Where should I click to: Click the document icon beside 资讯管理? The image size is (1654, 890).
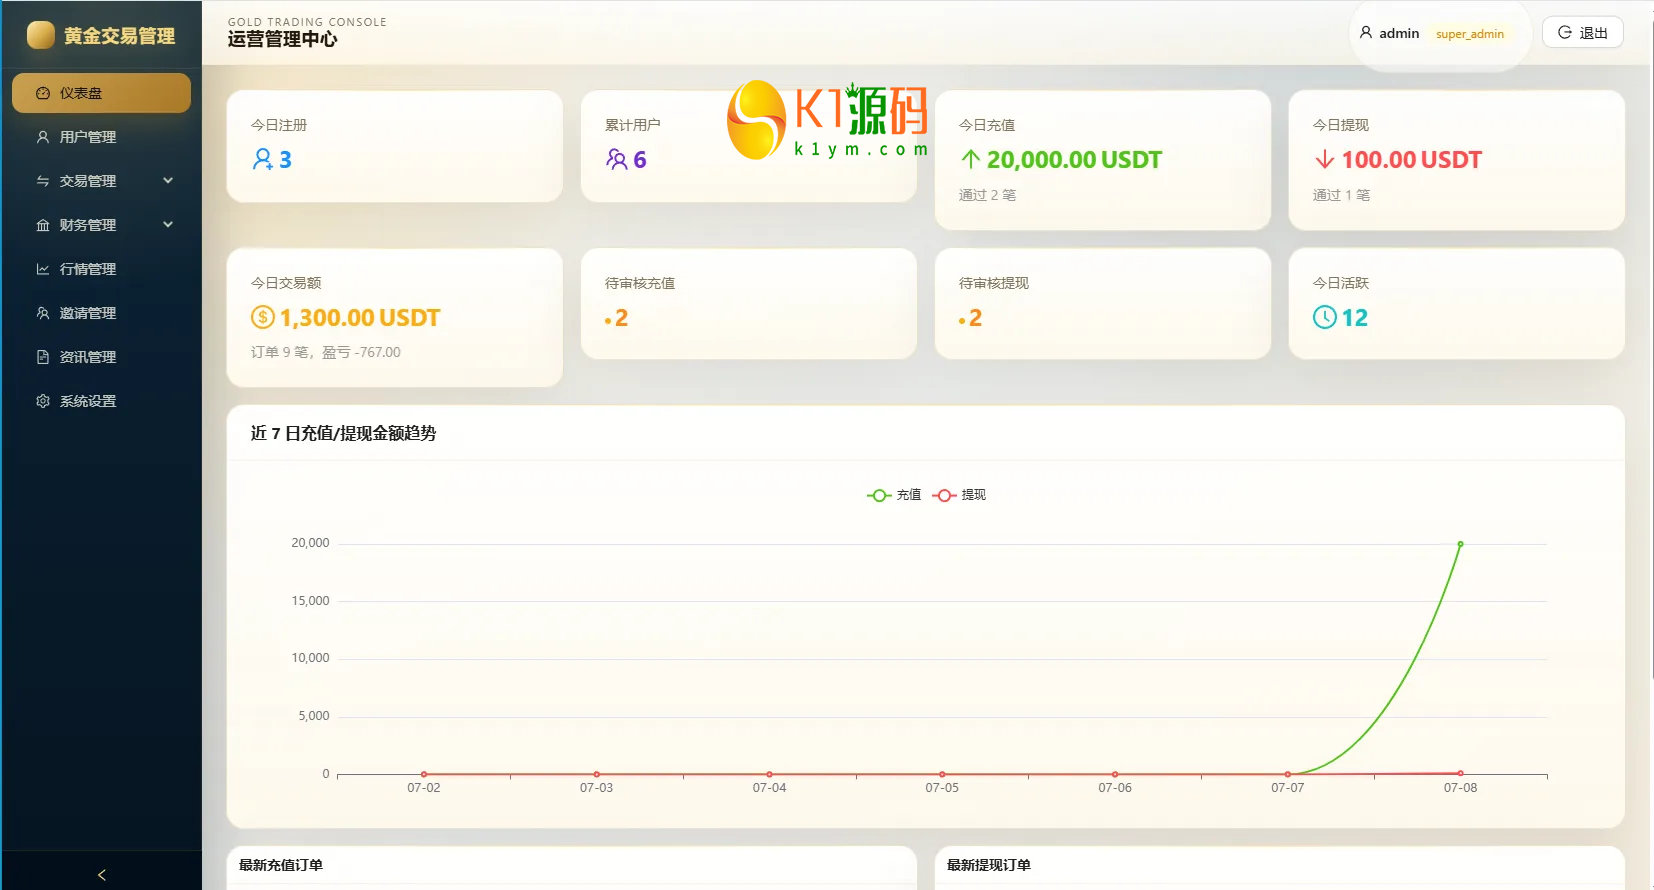(43, 357)
